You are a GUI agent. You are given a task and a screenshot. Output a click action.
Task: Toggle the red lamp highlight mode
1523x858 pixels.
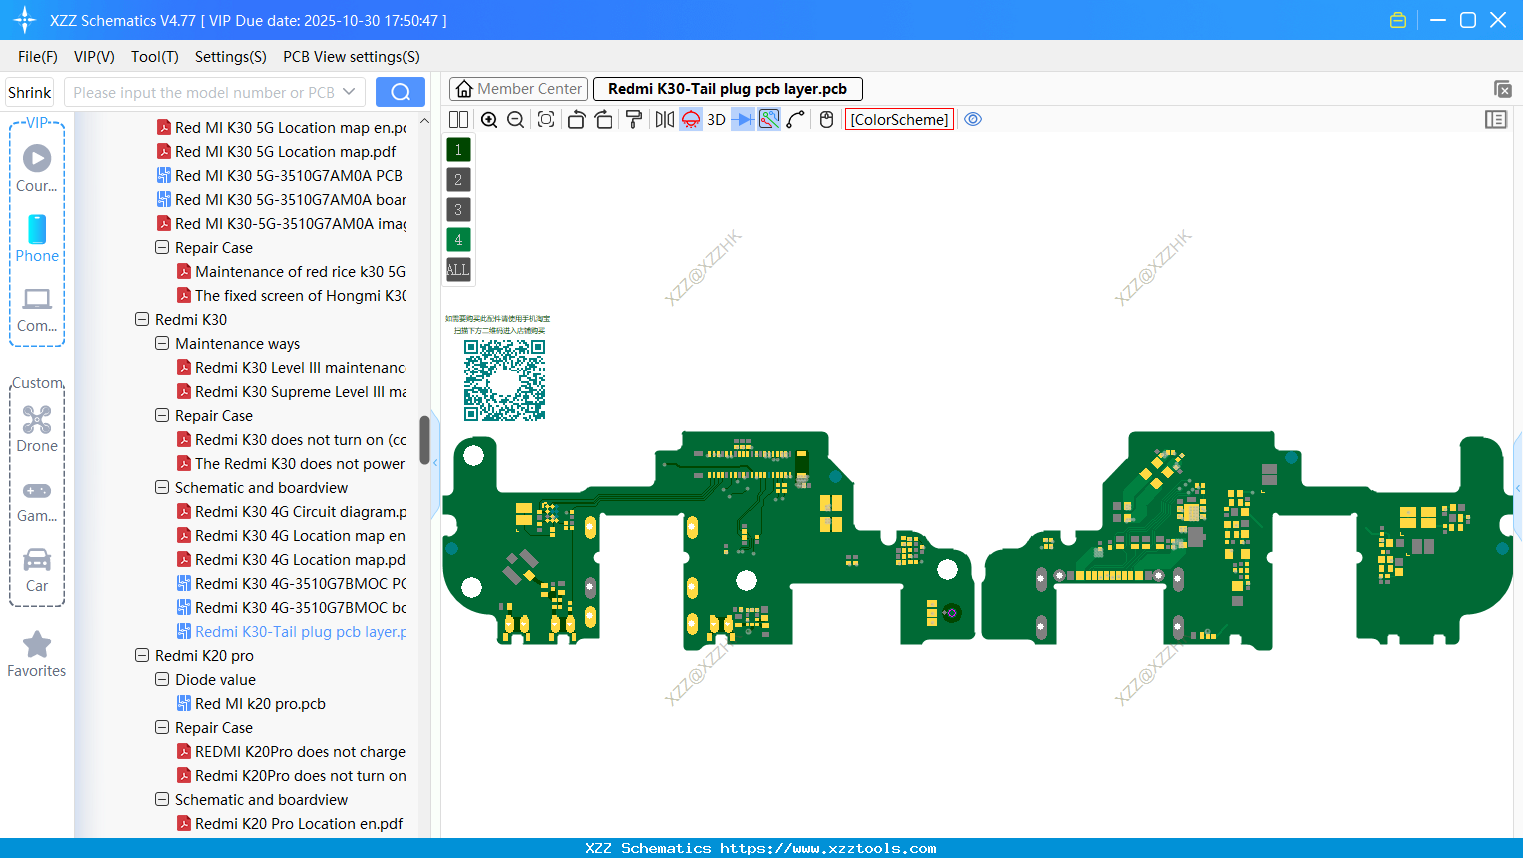pos(690,119)
